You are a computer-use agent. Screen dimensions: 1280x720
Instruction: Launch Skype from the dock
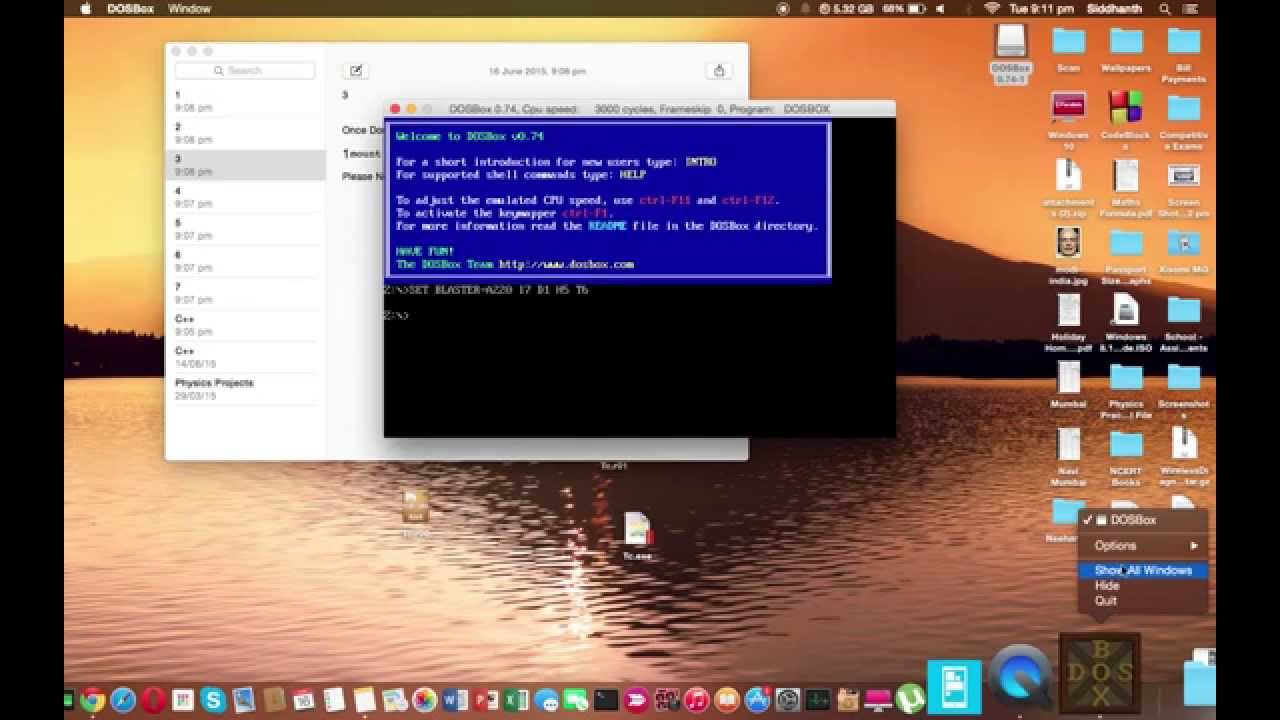(212, 700)
